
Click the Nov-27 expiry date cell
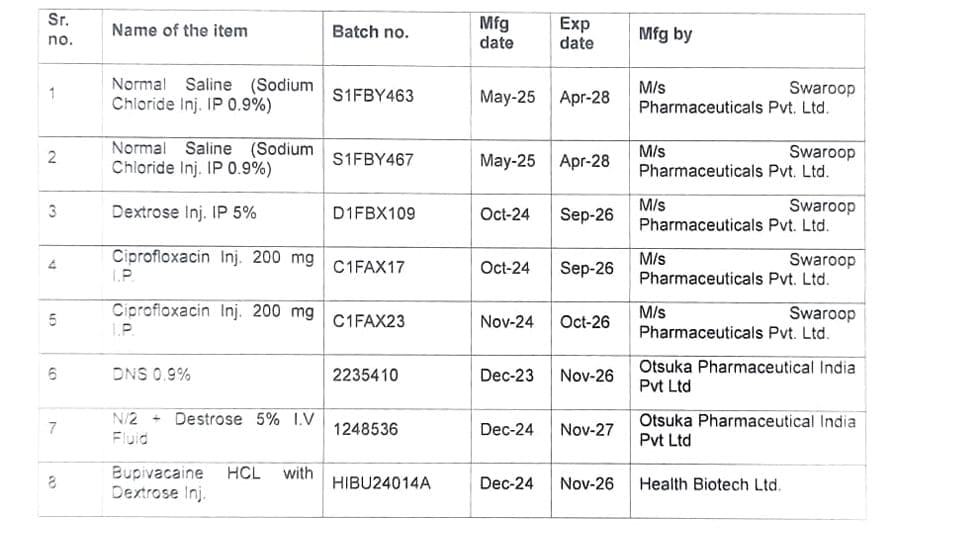click(x=587, y=430)
